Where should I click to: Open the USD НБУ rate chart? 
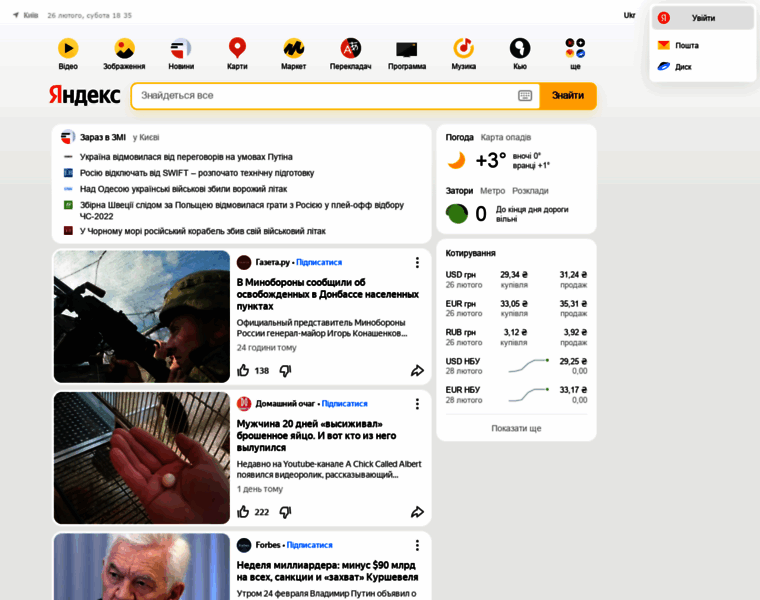pos(528,366)
